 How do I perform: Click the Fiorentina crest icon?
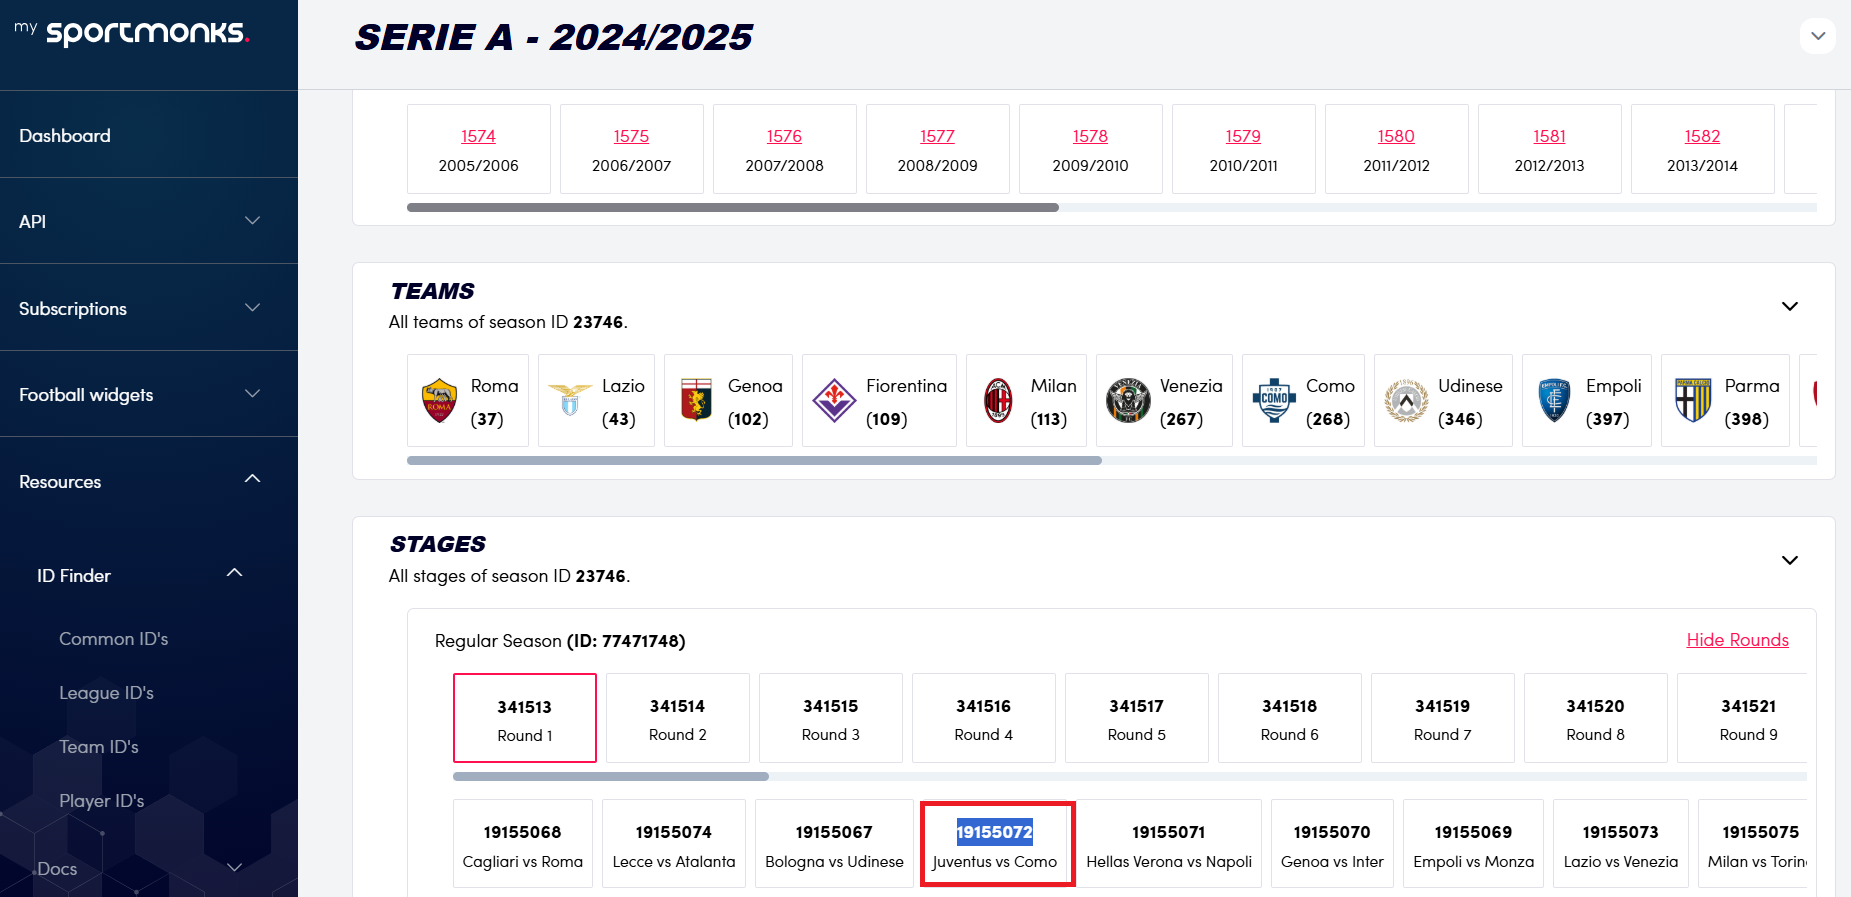pyautogui.click(x=834, y=401)
